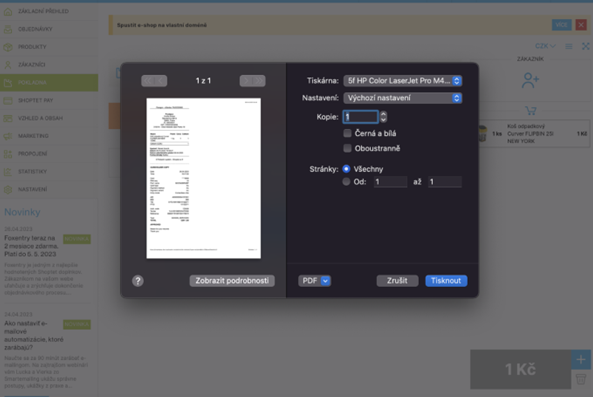Click the shopping cart icon
The width and height of the screenshot is (593, 397).
tap(531, 110)
